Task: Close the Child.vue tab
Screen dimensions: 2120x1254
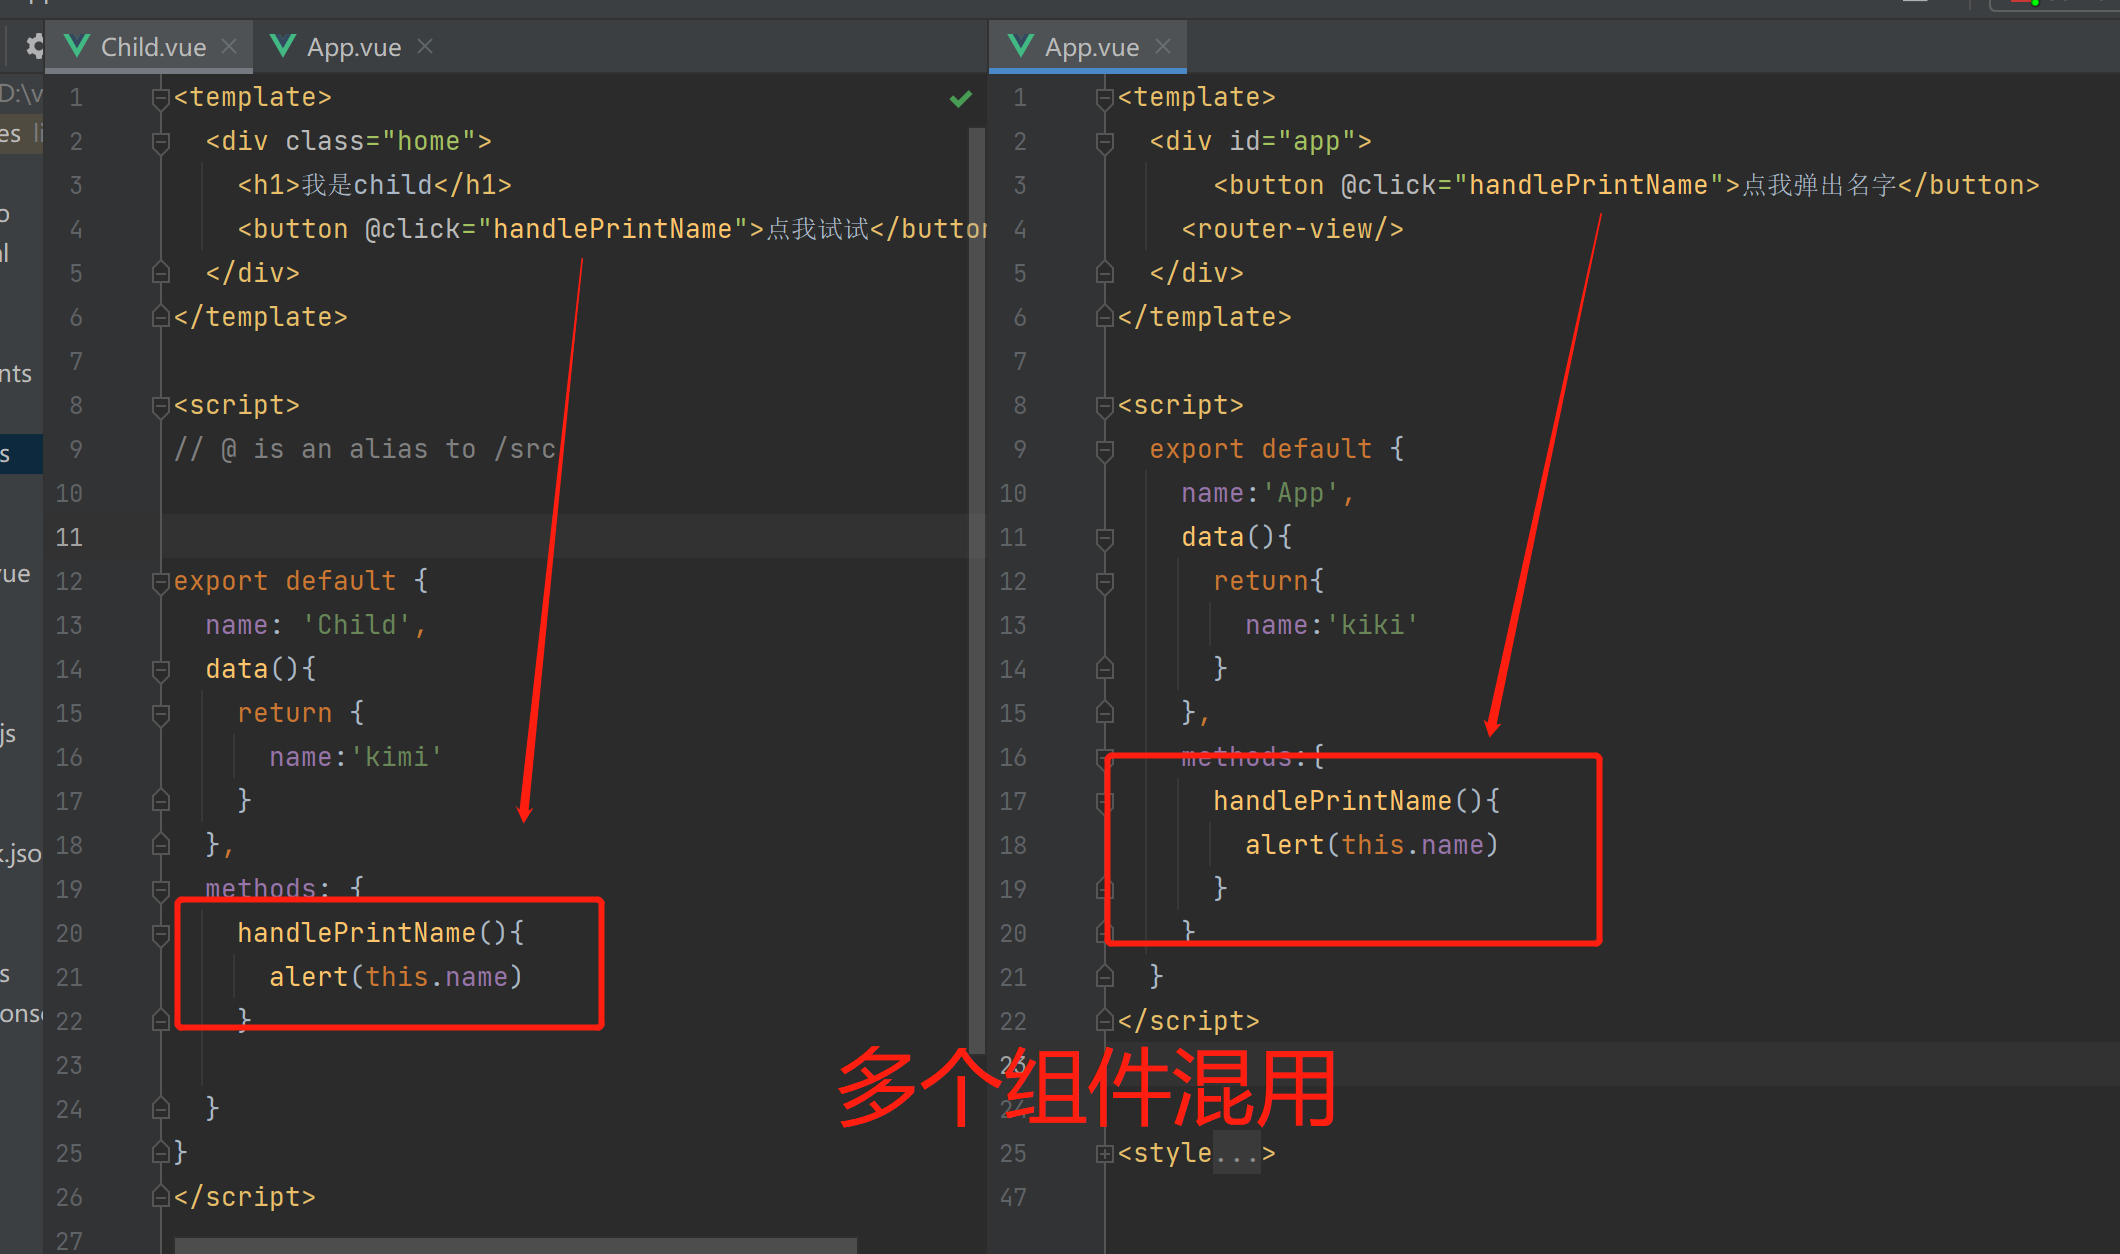Action: pos(229,46)
